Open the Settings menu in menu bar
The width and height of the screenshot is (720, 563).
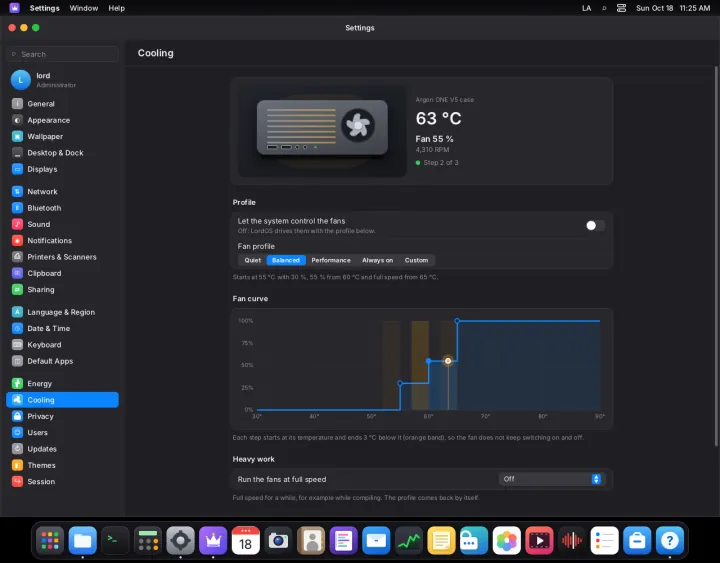(45, 8)
